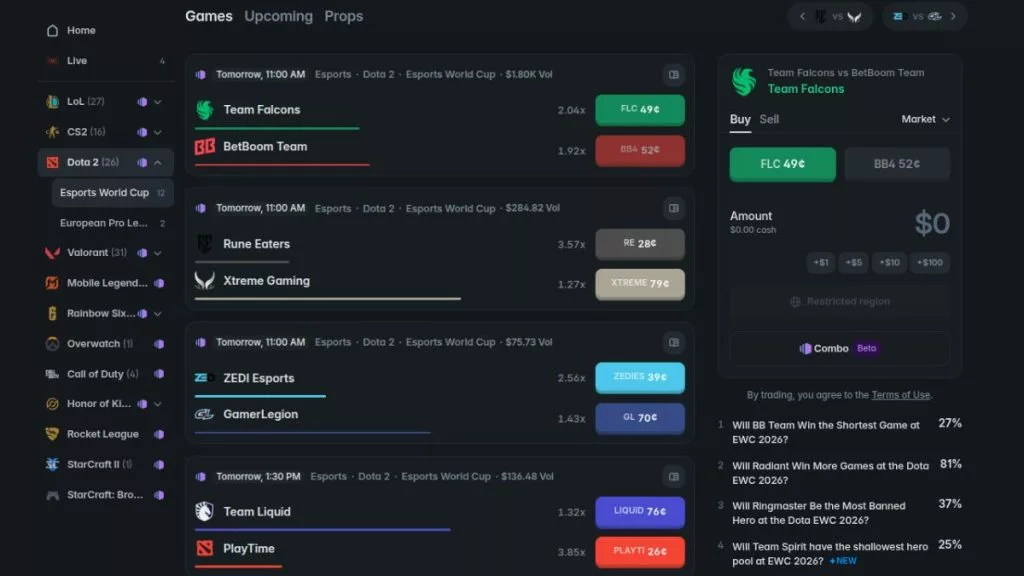Viewport: 1024px width, 576px height.
Task: Click the Combo Beta button
Action: pos(839,349)
